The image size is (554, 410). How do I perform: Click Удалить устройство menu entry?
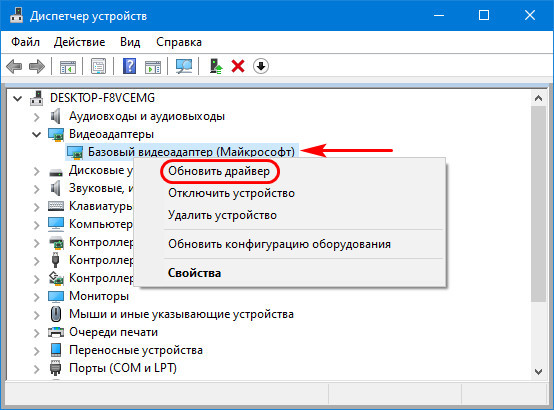pyautogui.click(x=222, y=215)
